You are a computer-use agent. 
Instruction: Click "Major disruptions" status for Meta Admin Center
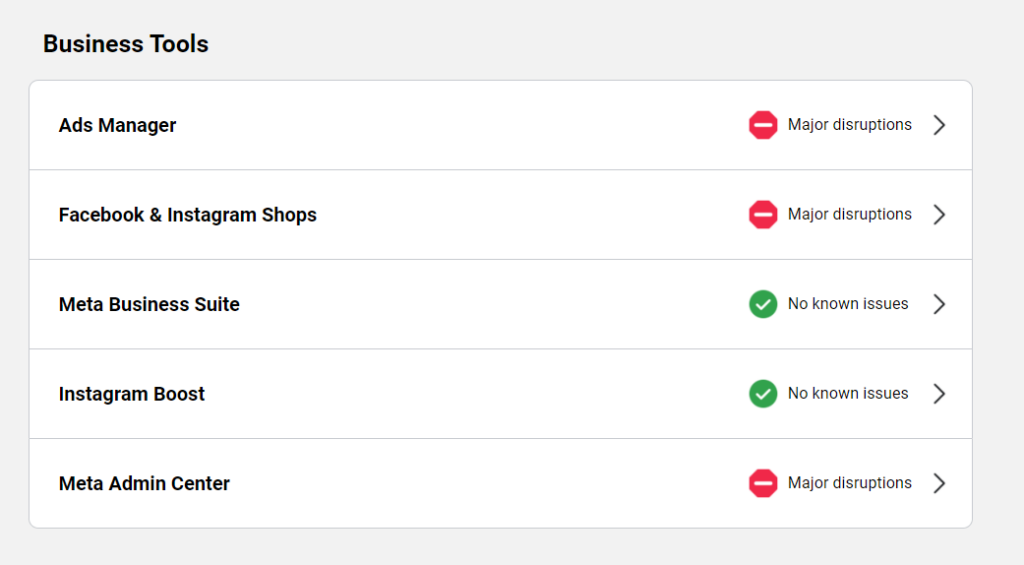(849, 483)
